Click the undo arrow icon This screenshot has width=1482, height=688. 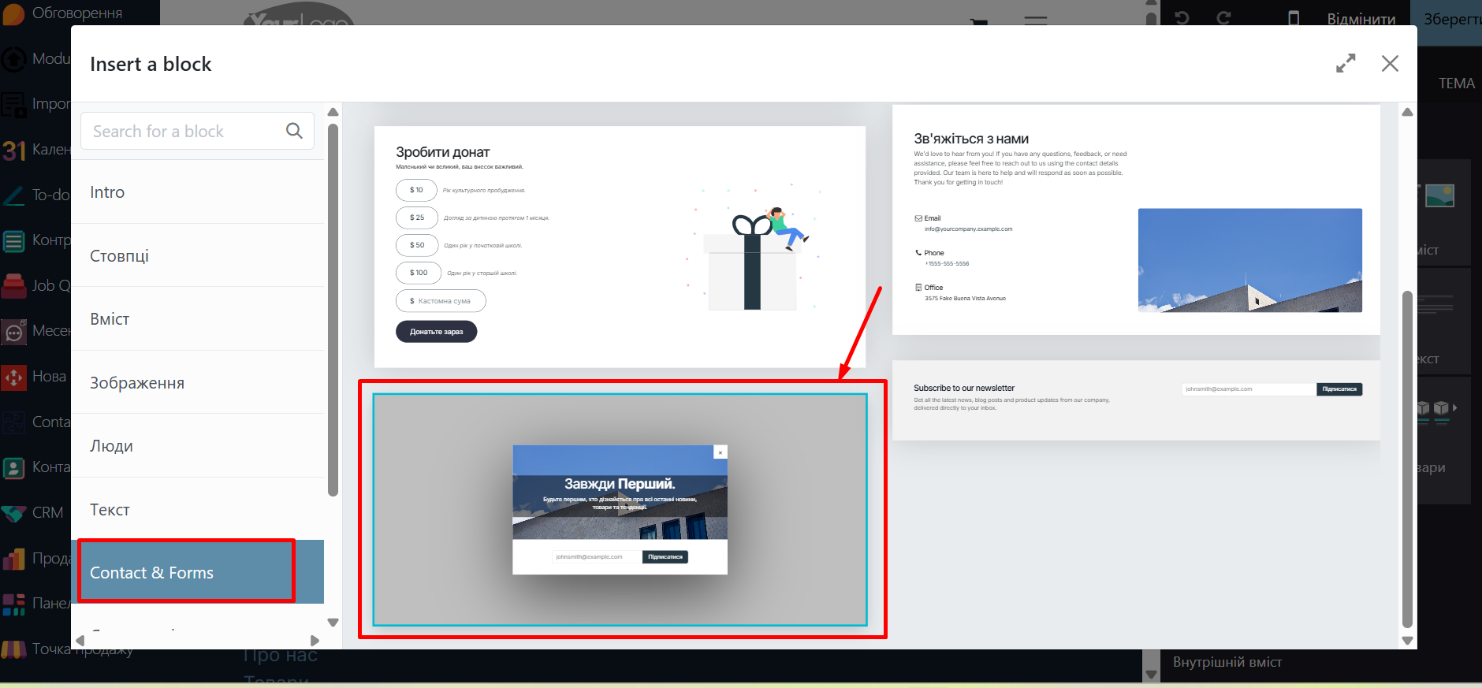[x=1182, y=18]
